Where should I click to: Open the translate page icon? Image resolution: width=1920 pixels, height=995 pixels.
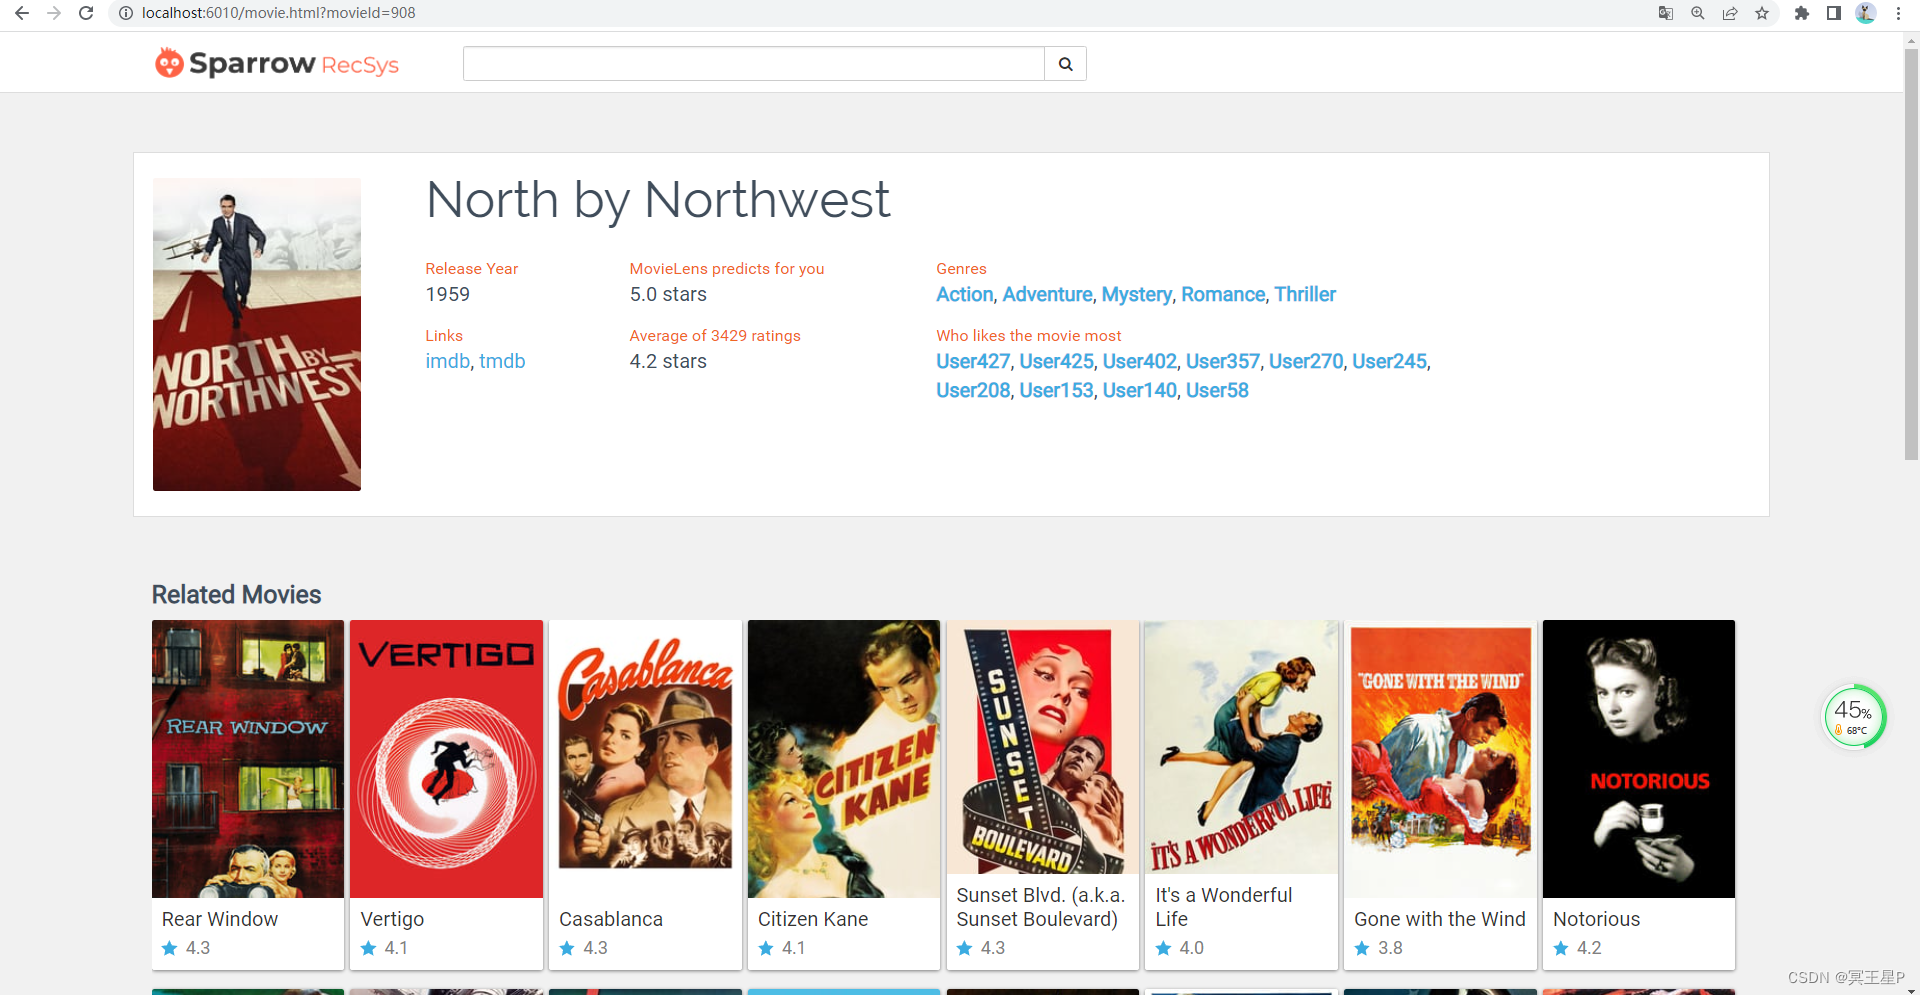coord(1666,13)
